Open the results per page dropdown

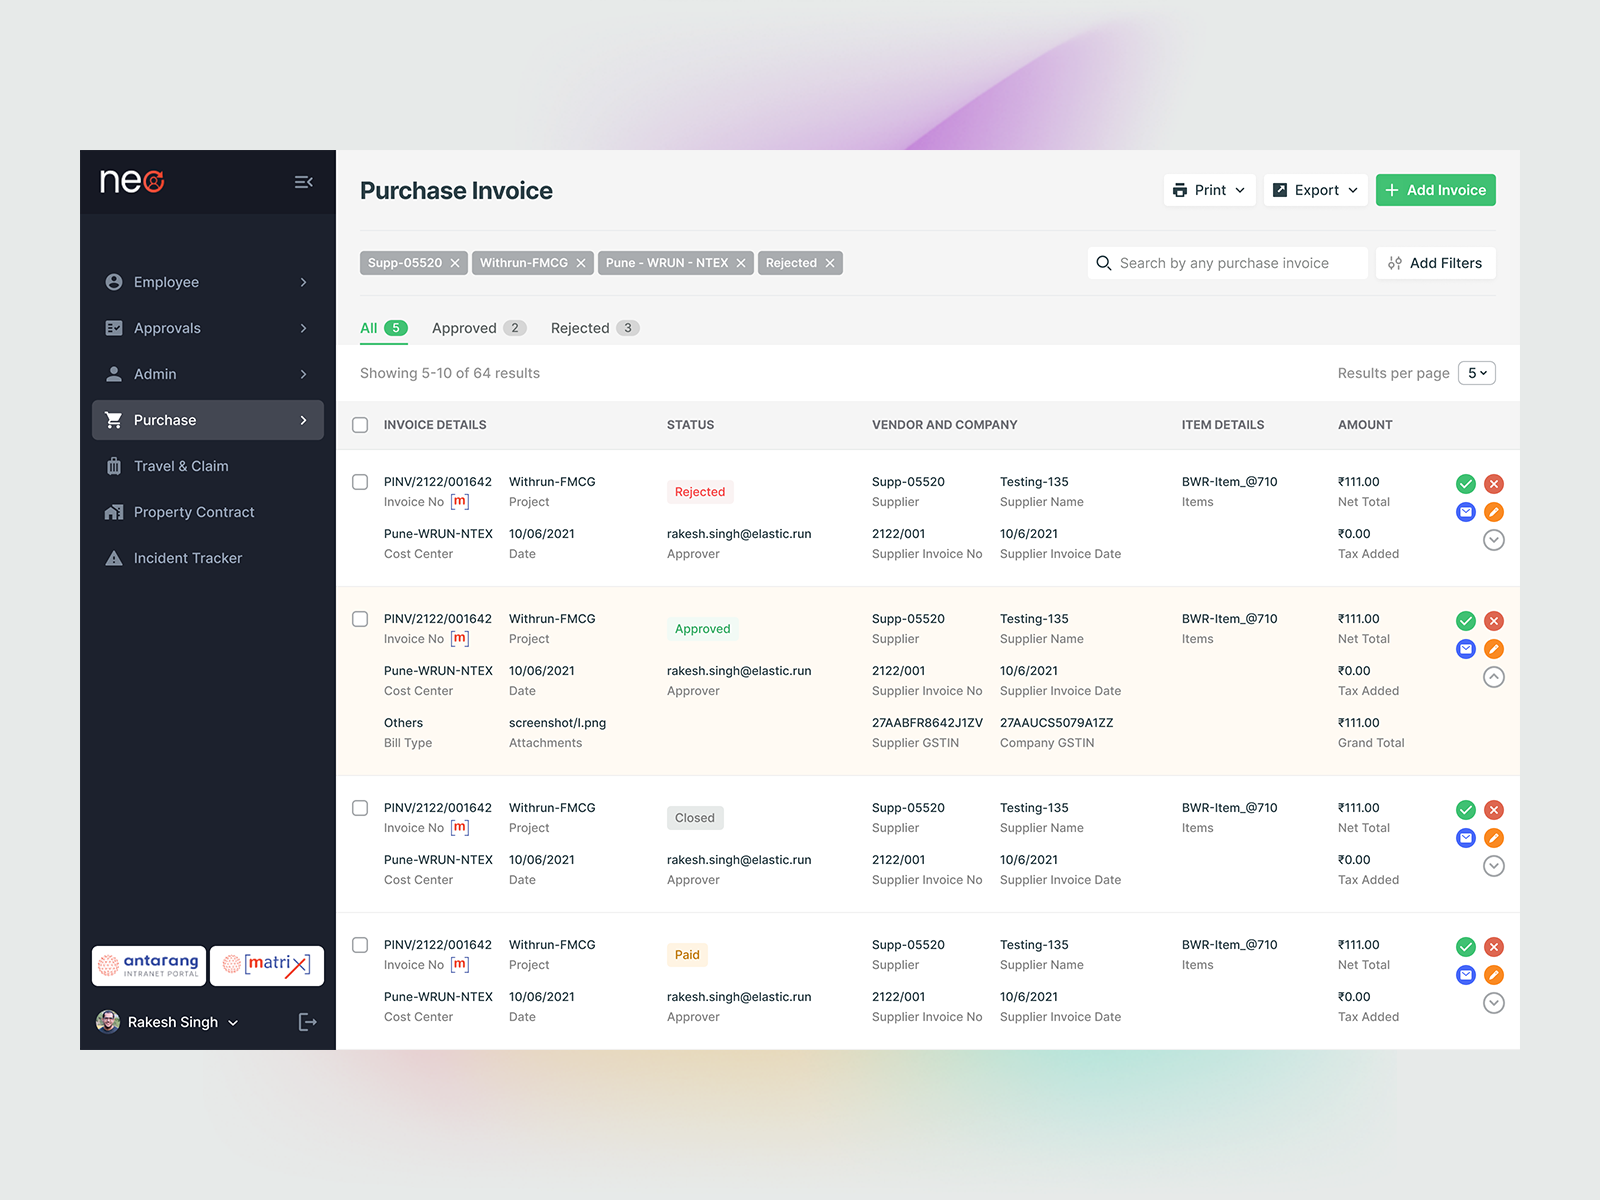coord(1477,373)
